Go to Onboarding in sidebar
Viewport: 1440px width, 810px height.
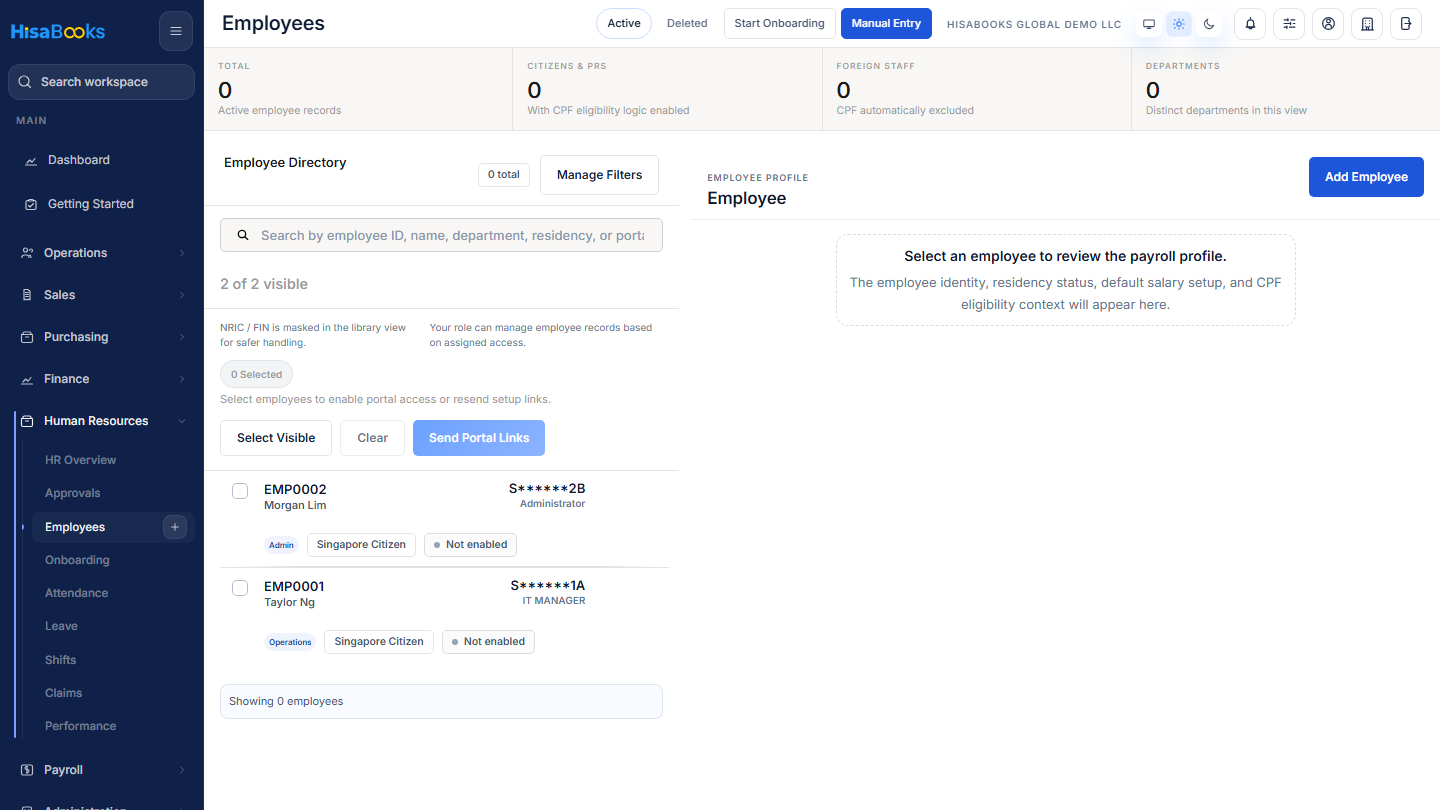click(77, 560)
